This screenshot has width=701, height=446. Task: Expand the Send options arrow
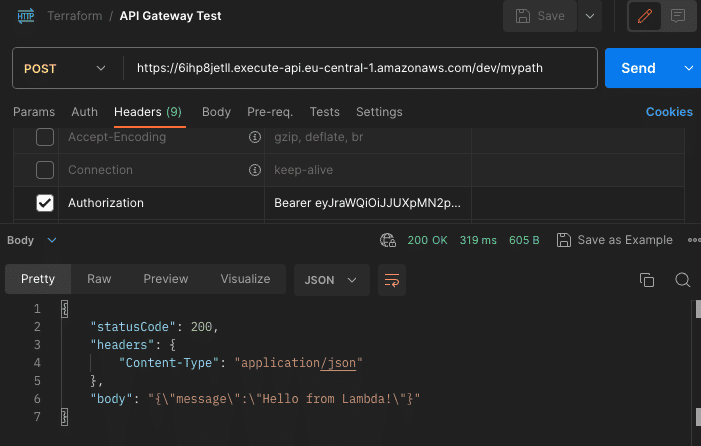688,68
